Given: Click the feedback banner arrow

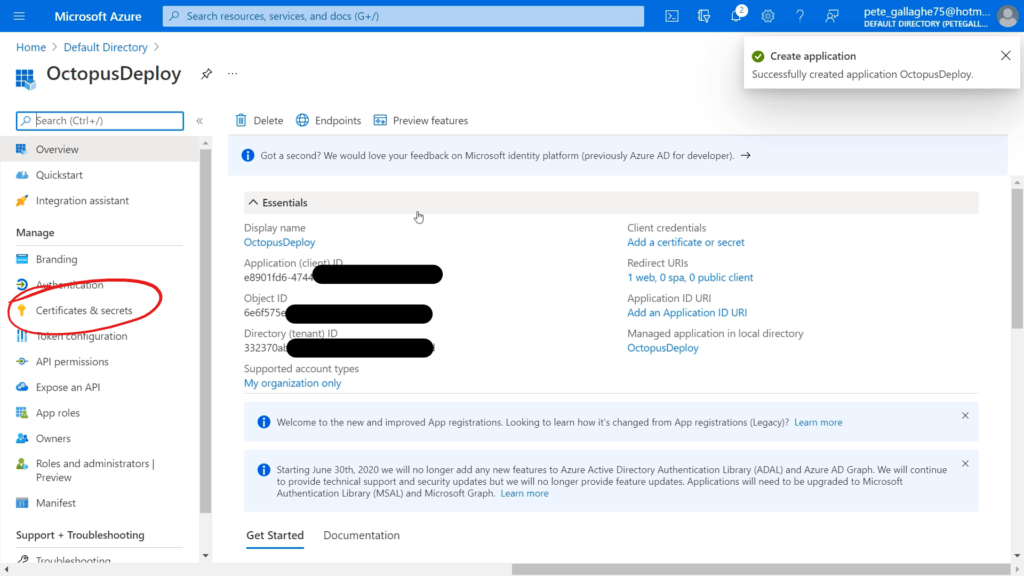Looking at the screenshot, I should (x=745, y=155).
